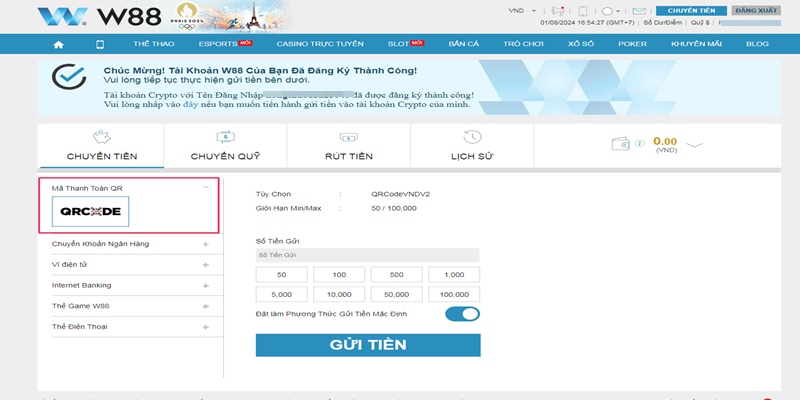Image resolution: width=800 pixels, height=400 pixels.
Task: Collapse the Mã Thanh Toán QR section
Action: (206, 188)
